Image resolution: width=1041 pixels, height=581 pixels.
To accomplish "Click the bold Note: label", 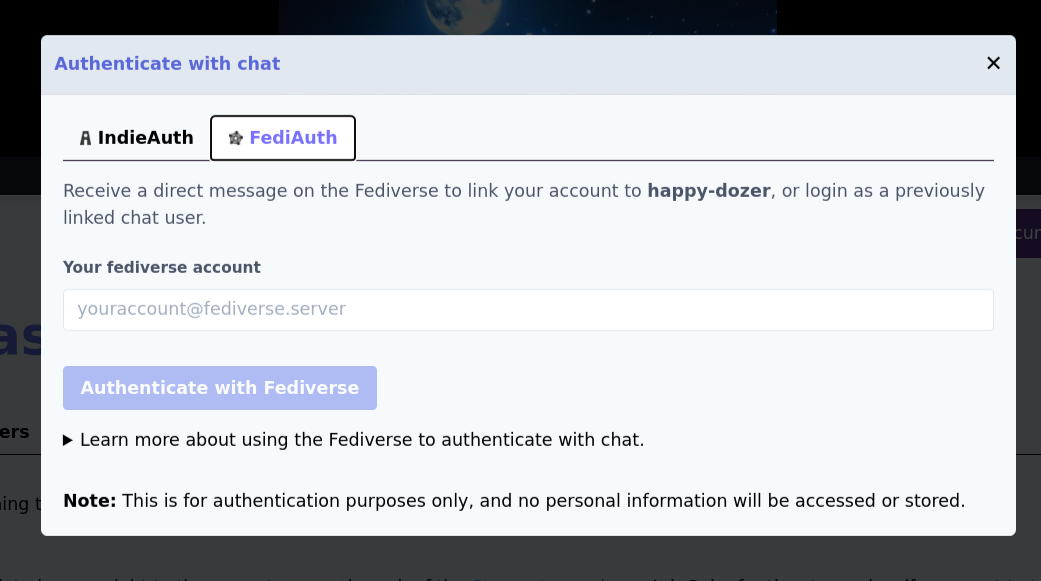I will click(x=89, y=501).
